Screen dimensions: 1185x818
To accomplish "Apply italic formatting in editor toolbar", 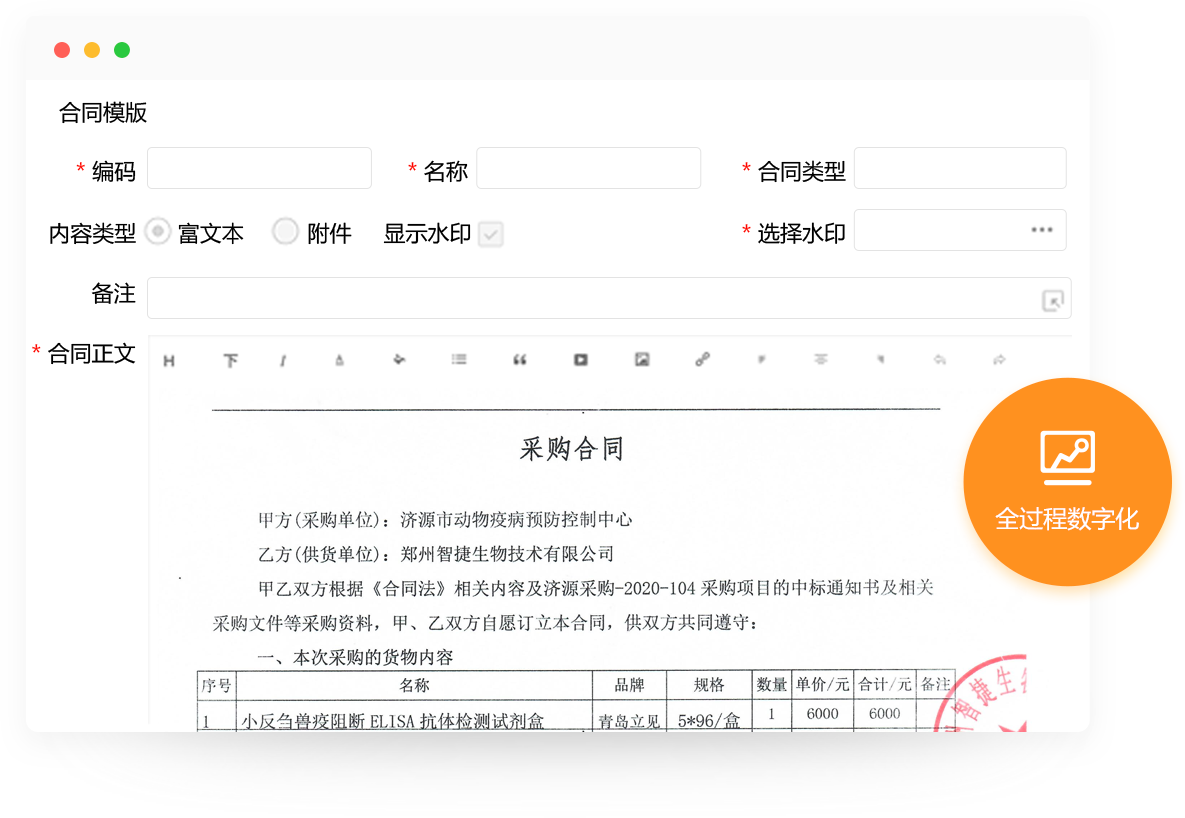I will coord(283,361).
